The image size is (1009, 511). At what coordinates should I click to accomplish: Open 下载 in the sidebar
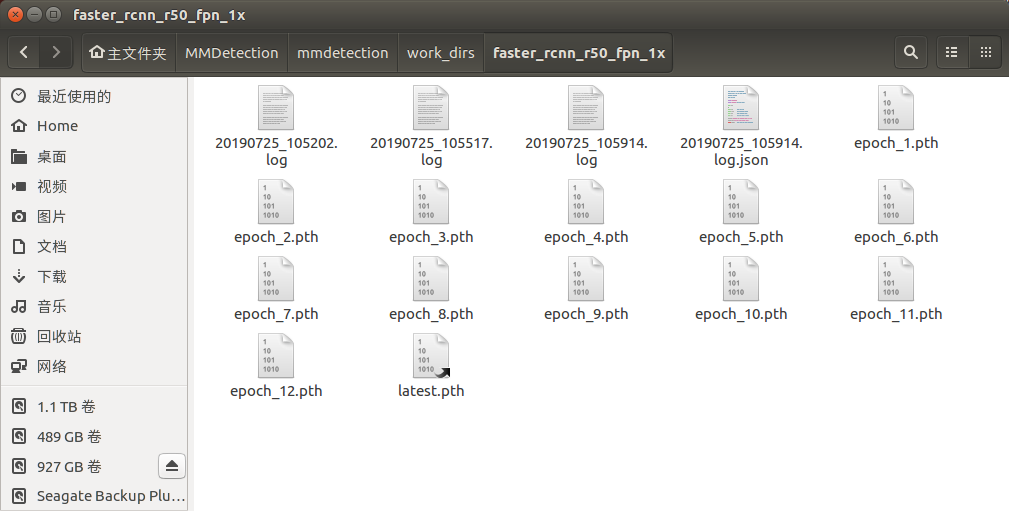94,276
